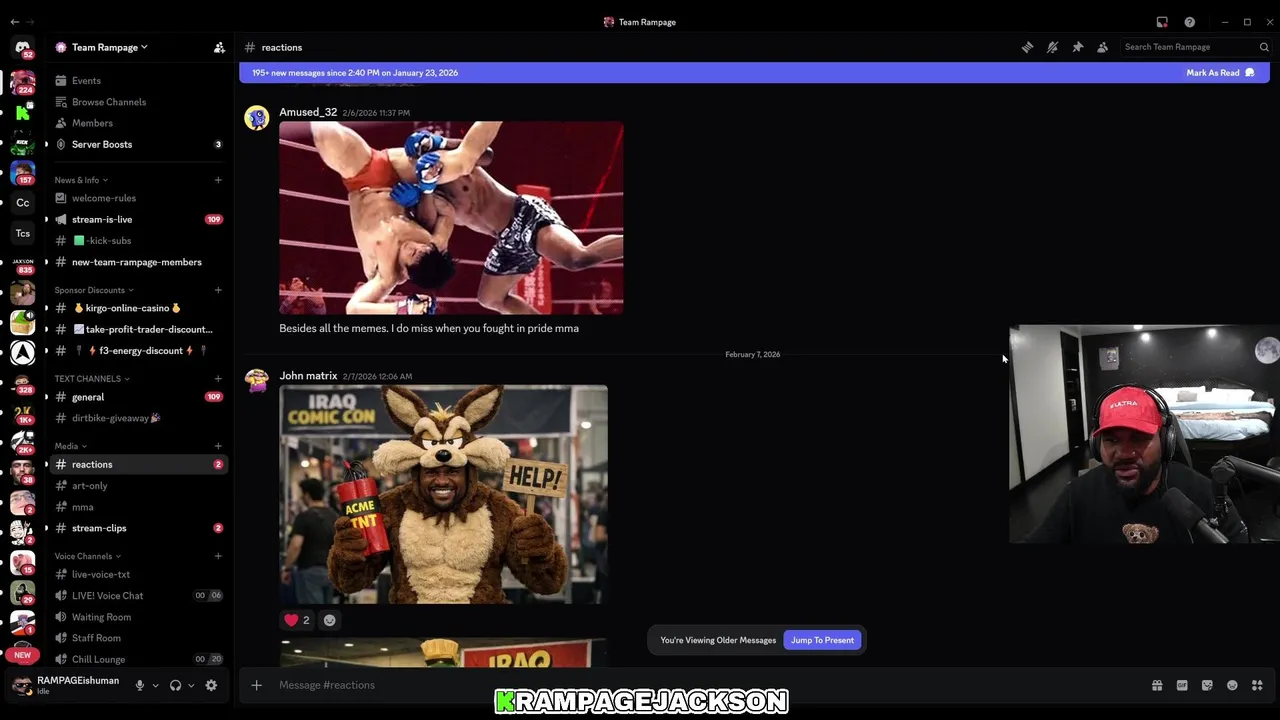The image size is (1280, 720).
Task: Collapse the Sponsor Discounts category
Action: (x=94, y=290)
